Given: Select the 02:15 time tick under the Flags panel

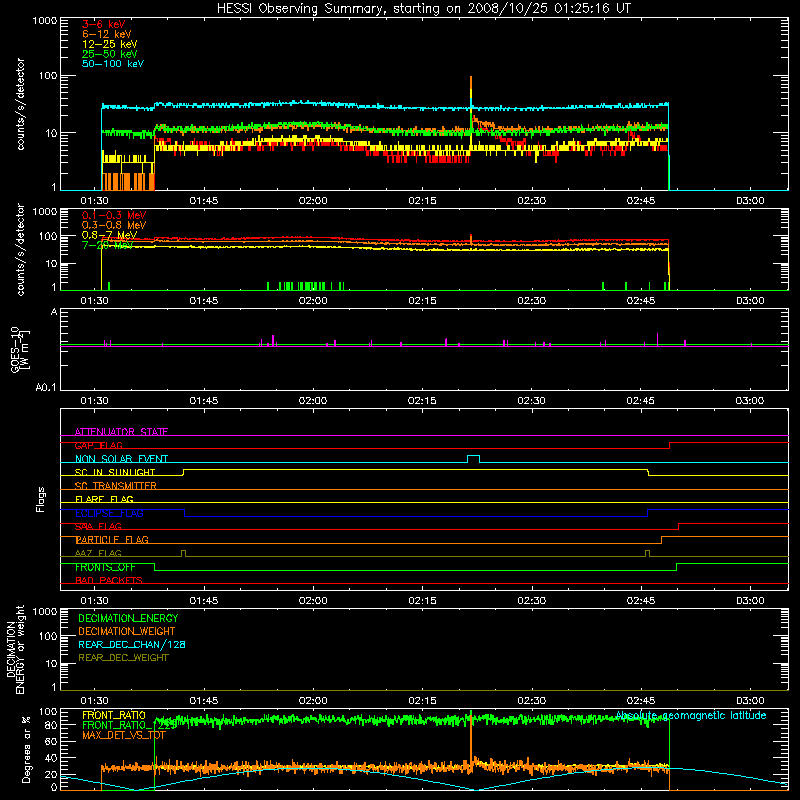Looking at the screenshot, I should pyautogui.click(x=422, y=601).
